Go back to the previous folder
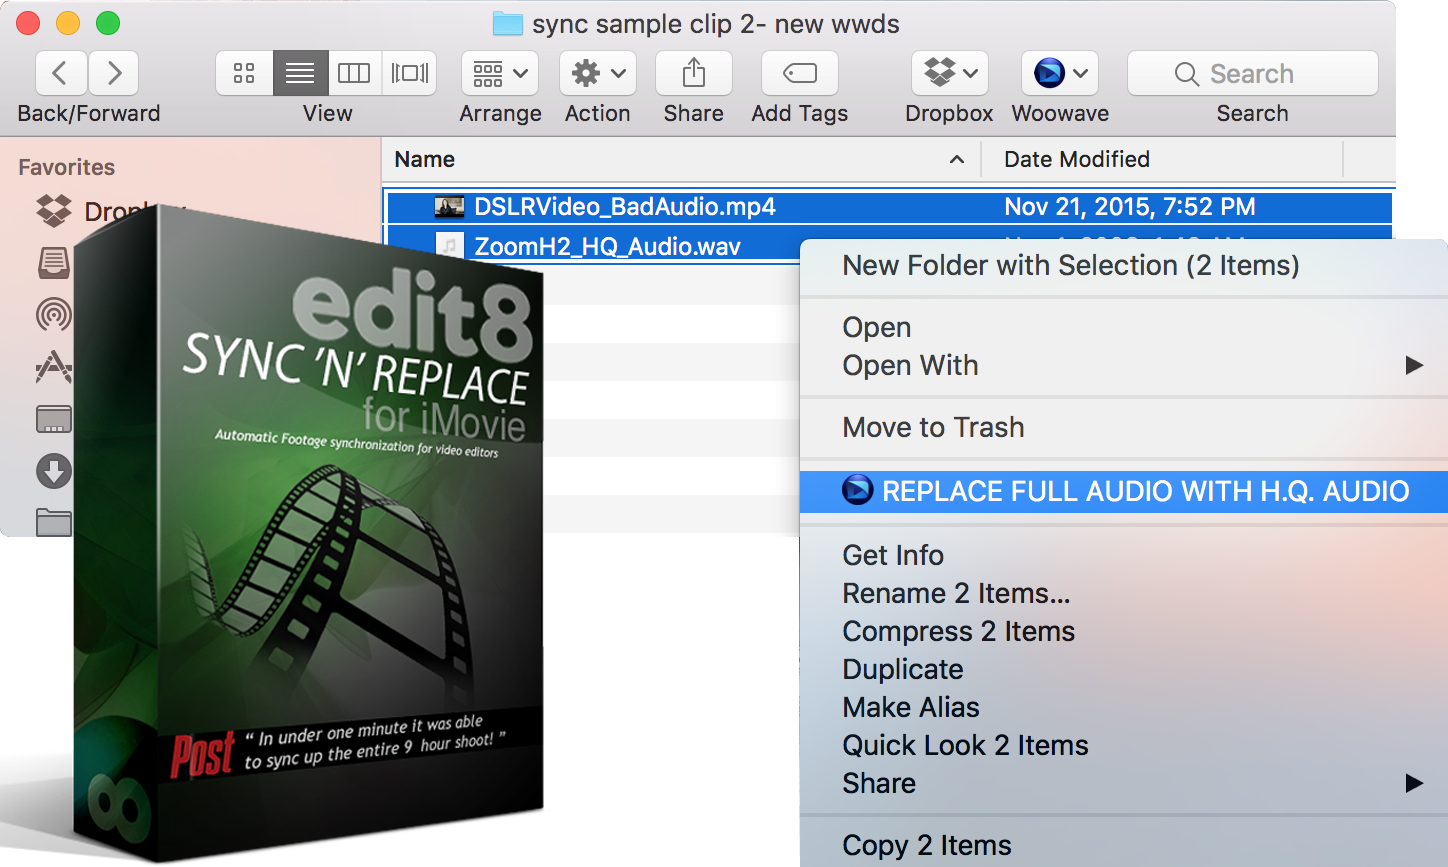1448x867 pixels. (x=61, y=73)
